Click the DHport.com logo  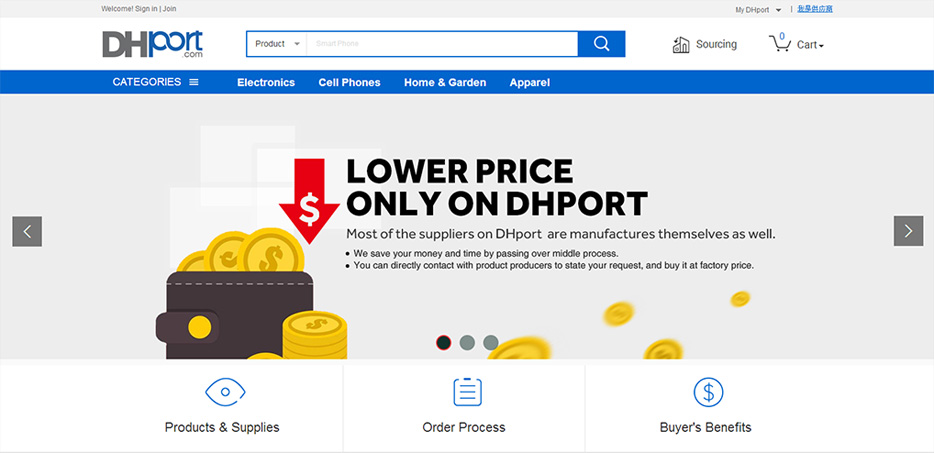152,44
